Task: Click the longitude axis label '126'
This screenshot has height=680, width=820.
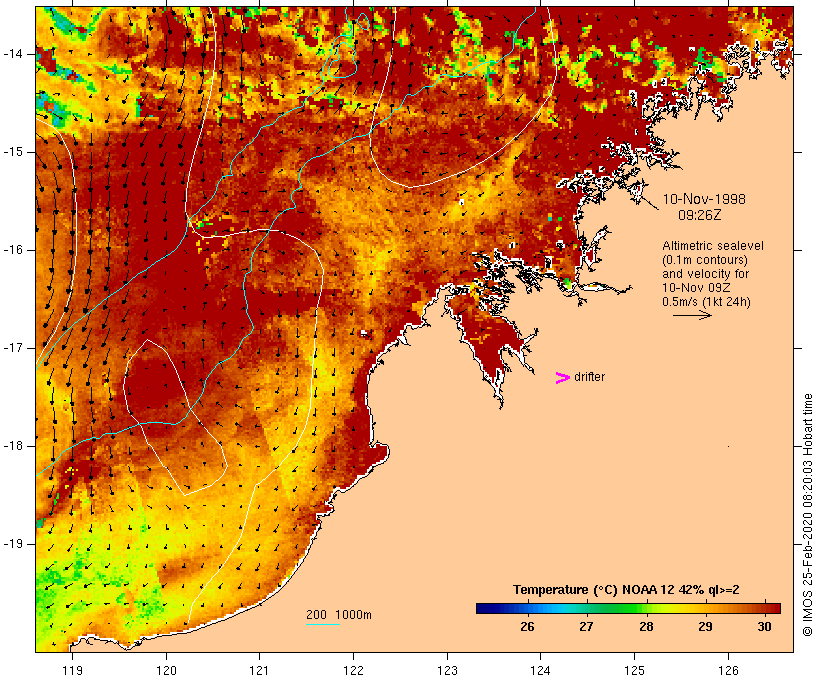Action: pyautogui.click(x=728, y=670)
